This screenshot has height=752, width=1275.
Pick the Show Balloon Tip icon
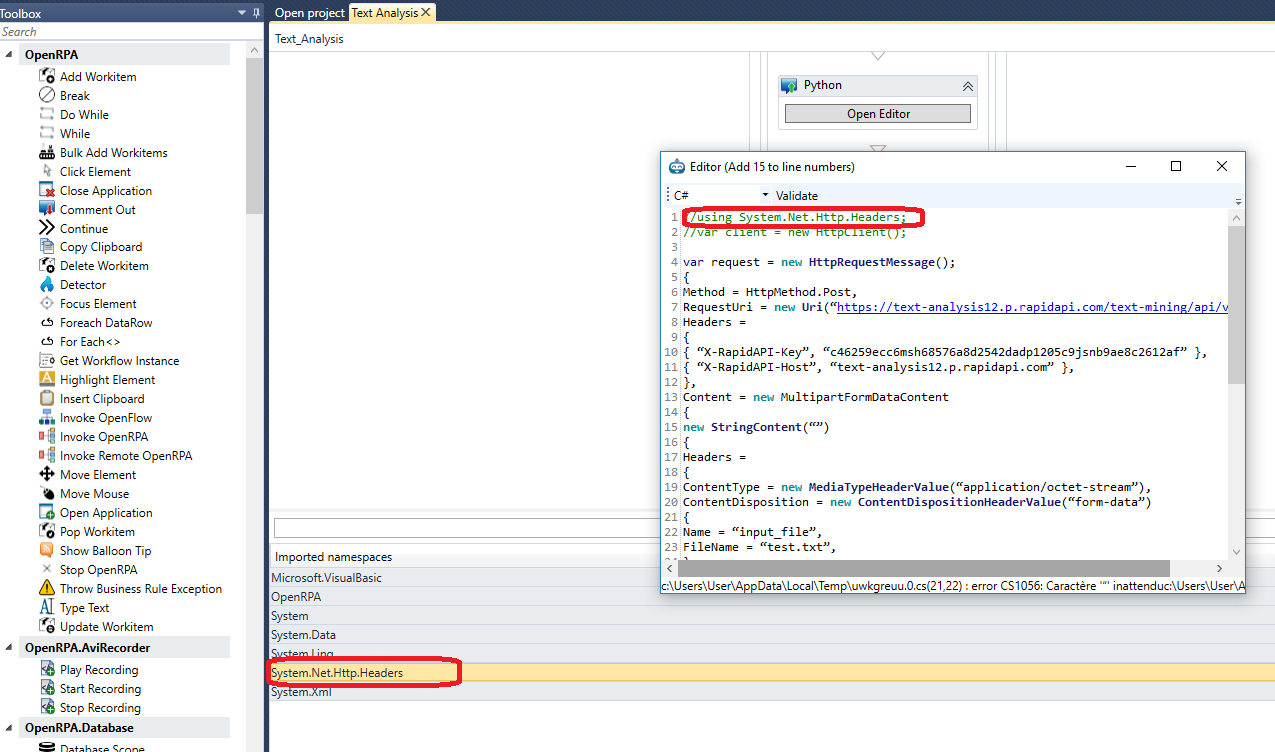(x=46, y=550)
